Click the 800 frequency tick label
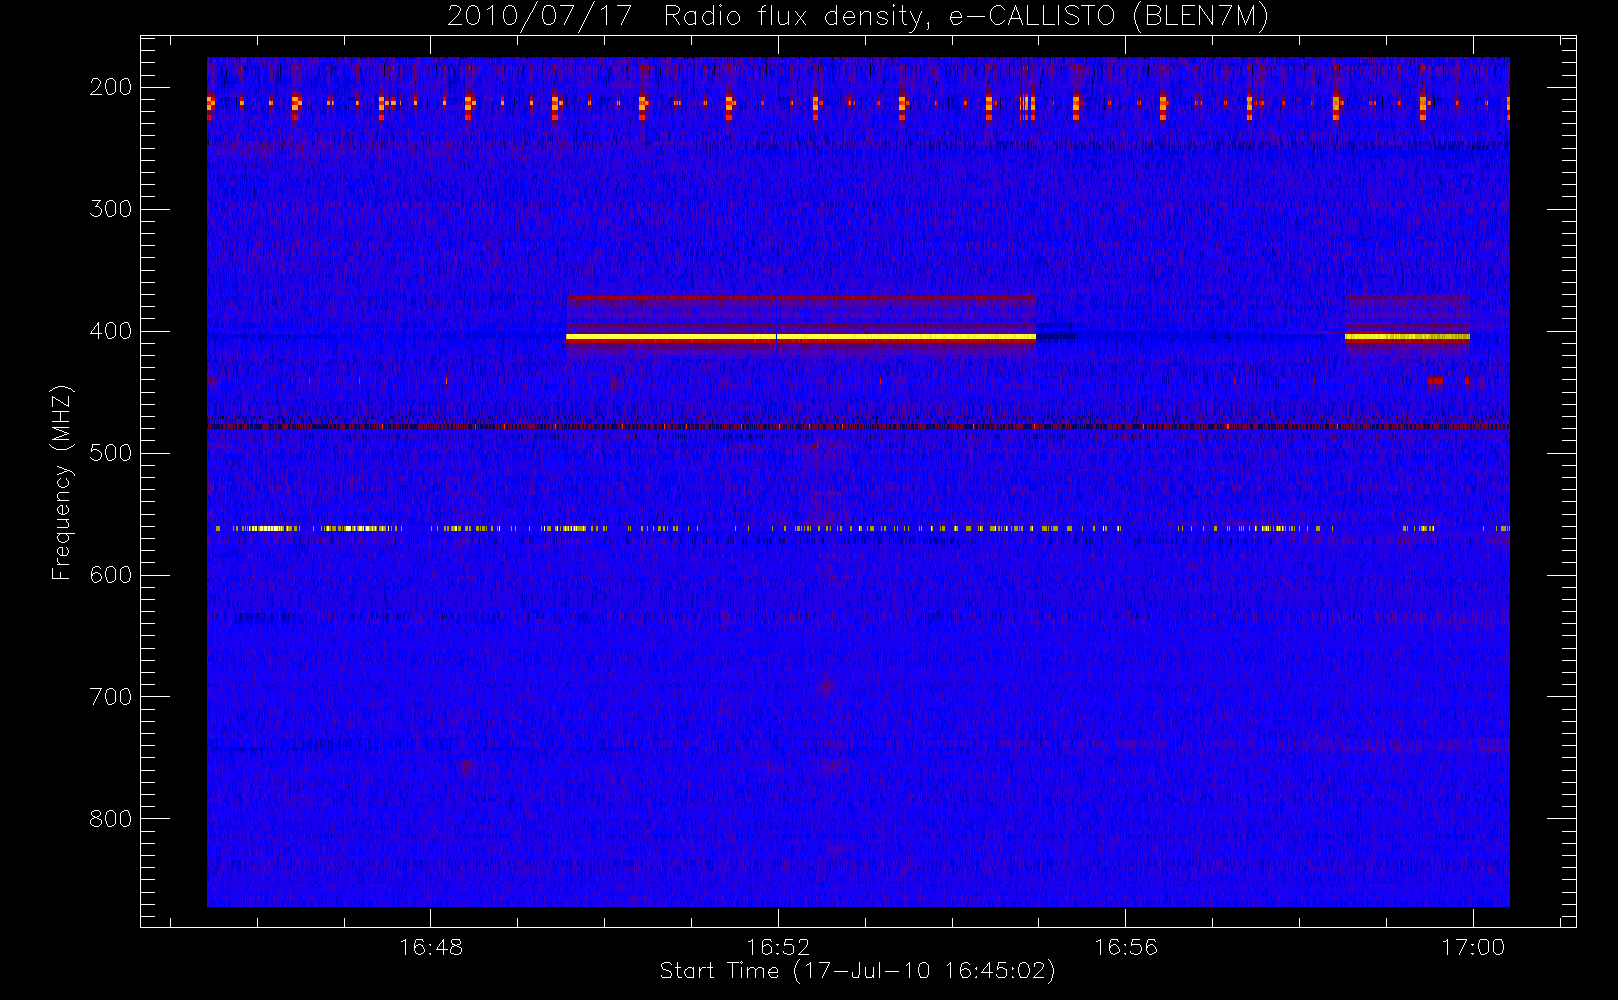 [111, 819]
